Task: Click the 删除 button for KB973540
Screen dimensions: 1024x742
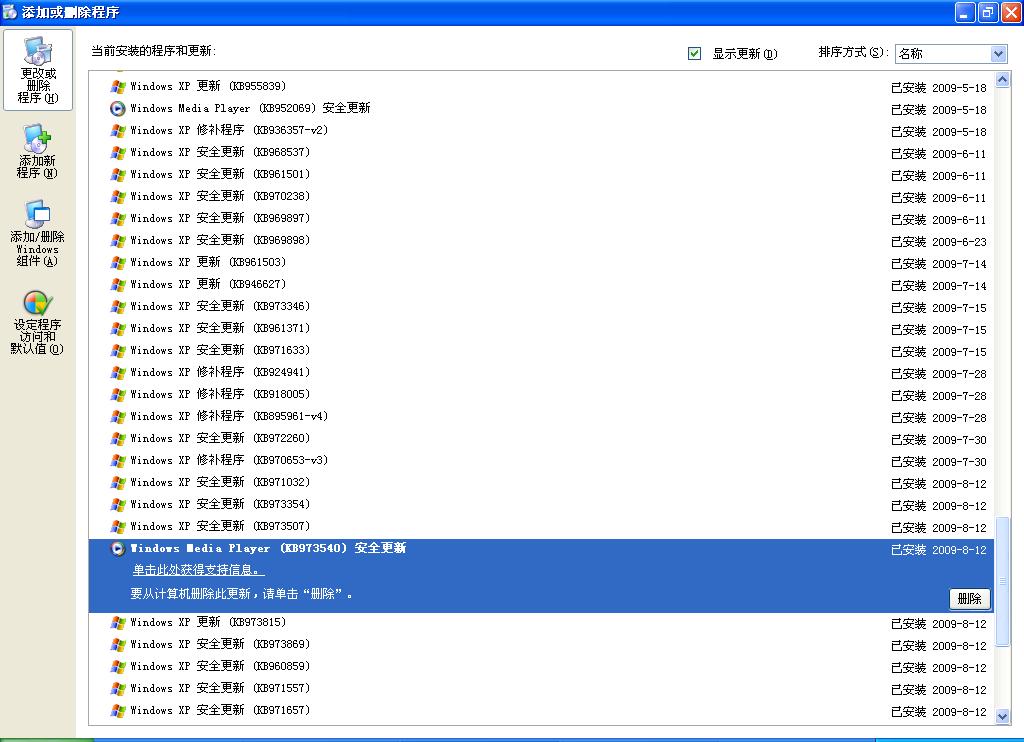Action: [x=969, y=598]
